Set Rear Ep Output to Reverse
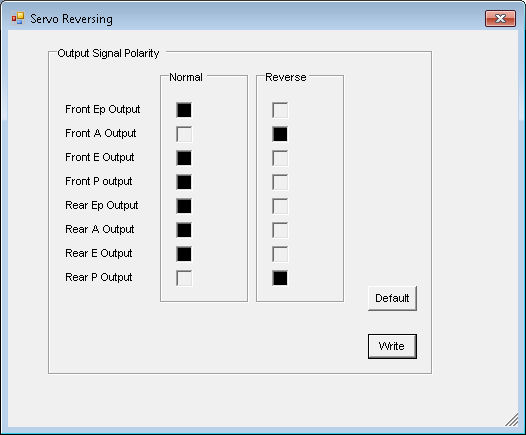 click(x=280, y=206)
